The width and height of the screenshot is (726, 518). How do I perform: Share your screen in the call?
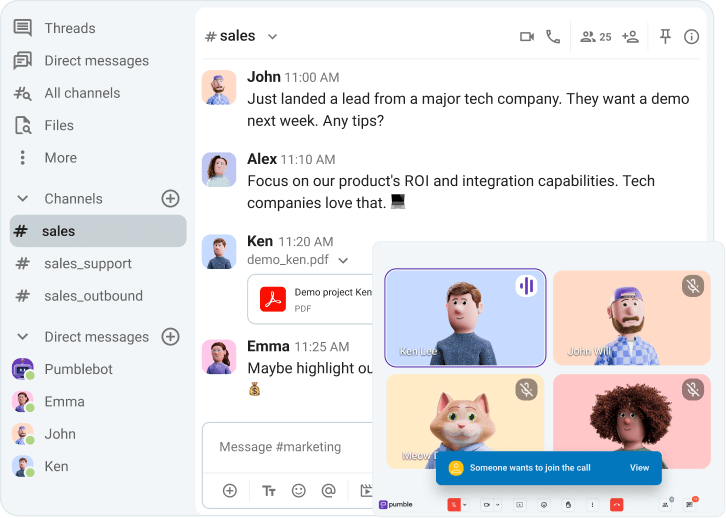[x=519, y=505]
